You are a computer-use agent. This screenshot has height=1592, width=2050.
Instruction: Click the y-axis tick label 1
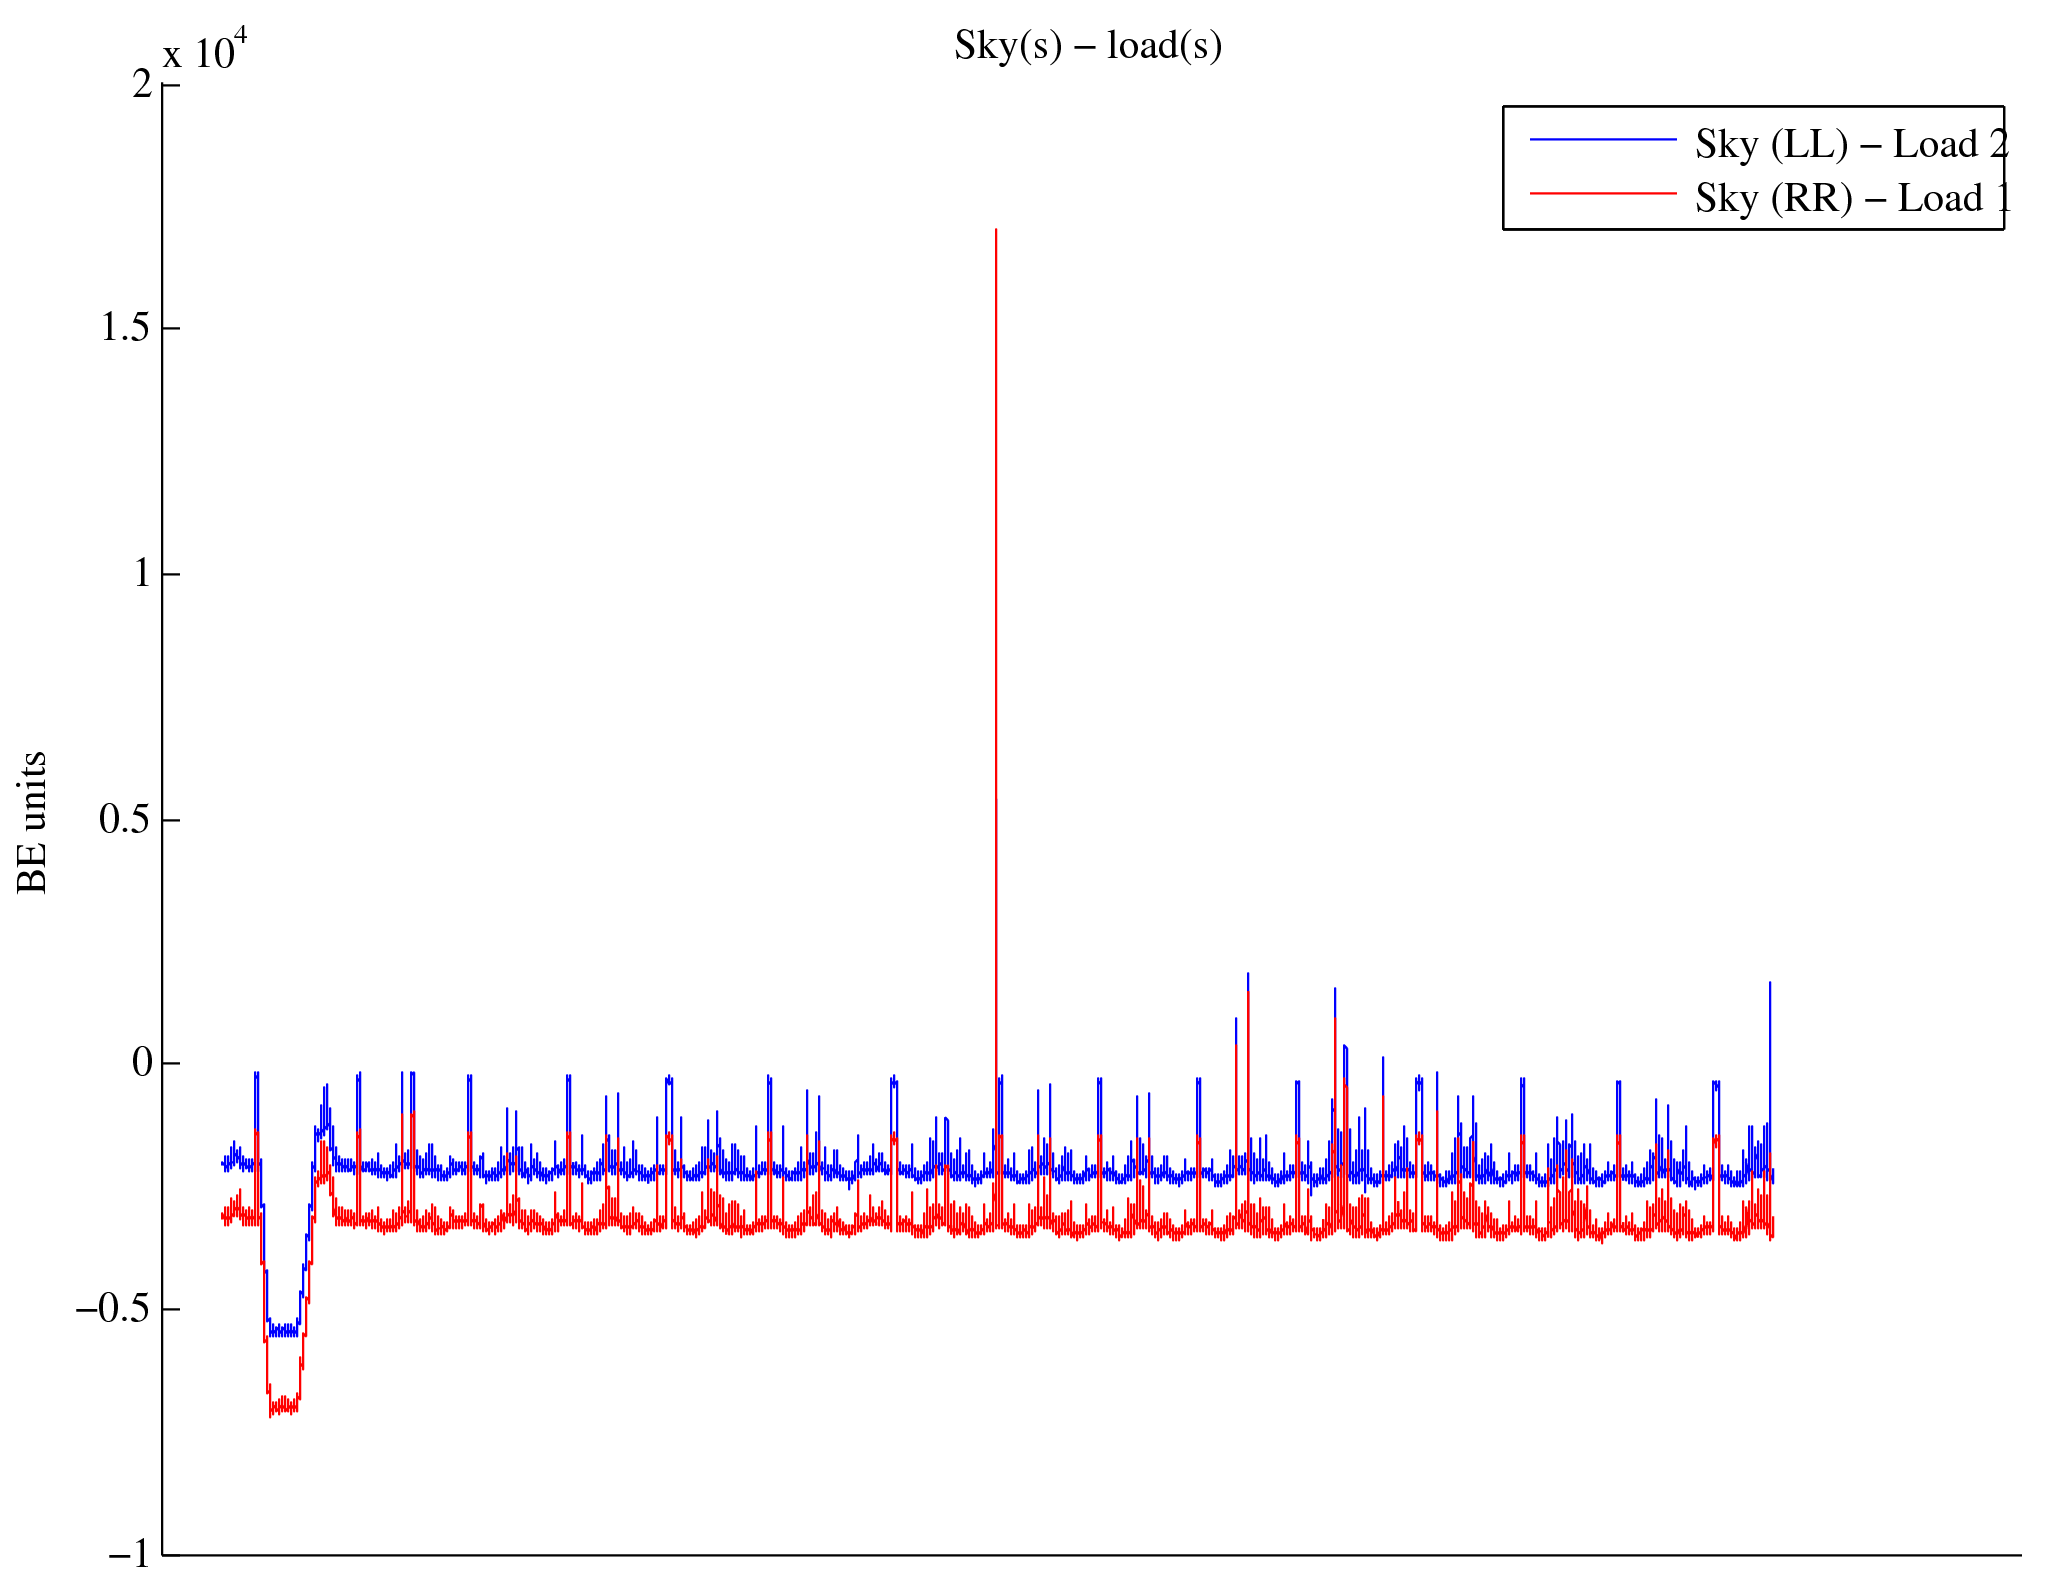pos(142,574)
